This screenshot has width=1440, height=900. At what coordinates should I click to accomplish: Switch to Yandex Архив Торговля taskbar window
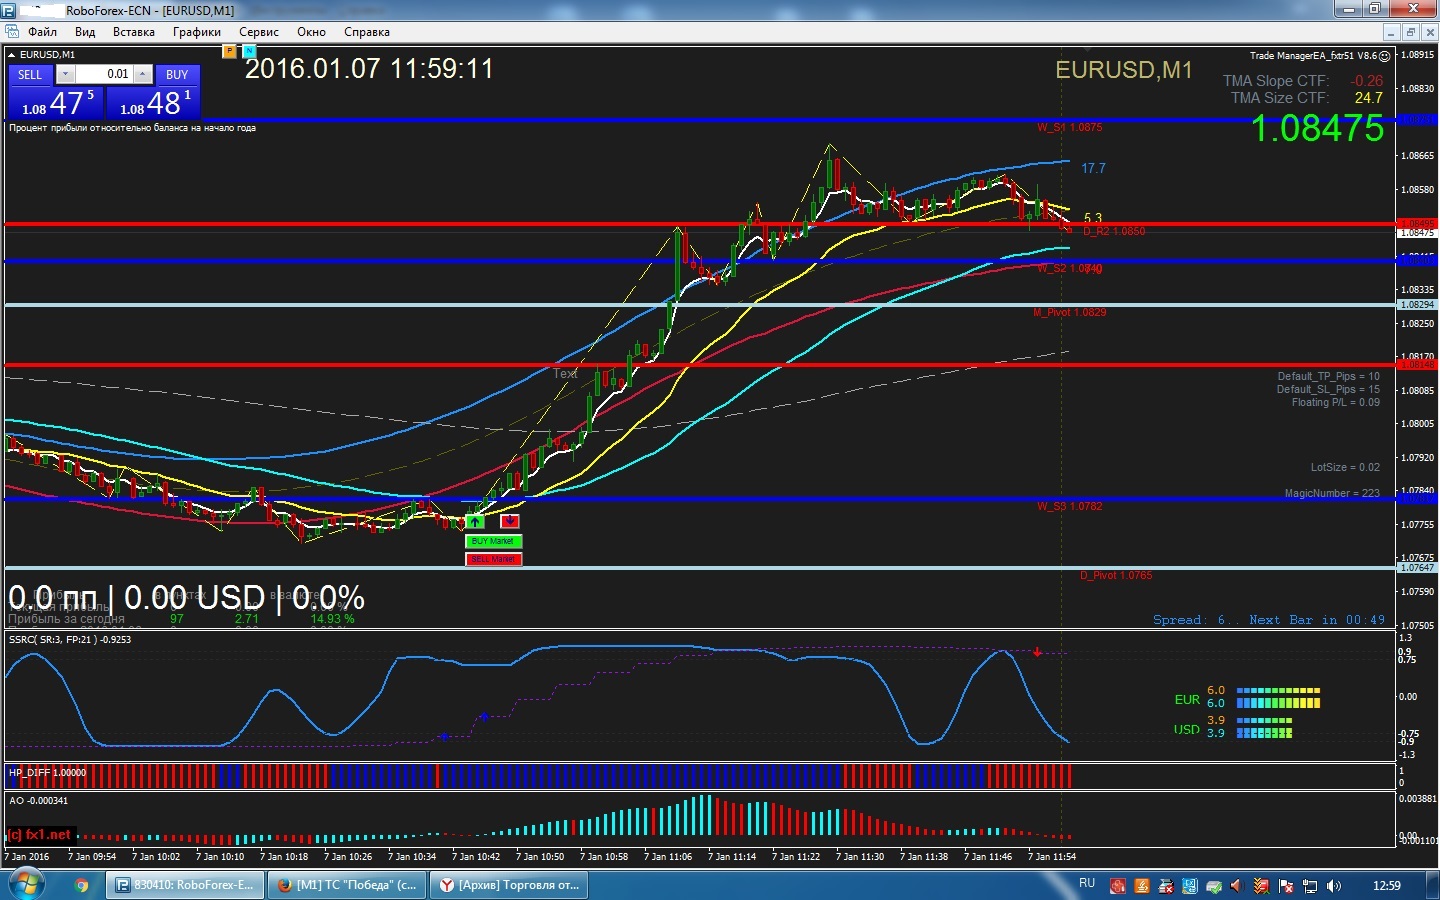508,885
